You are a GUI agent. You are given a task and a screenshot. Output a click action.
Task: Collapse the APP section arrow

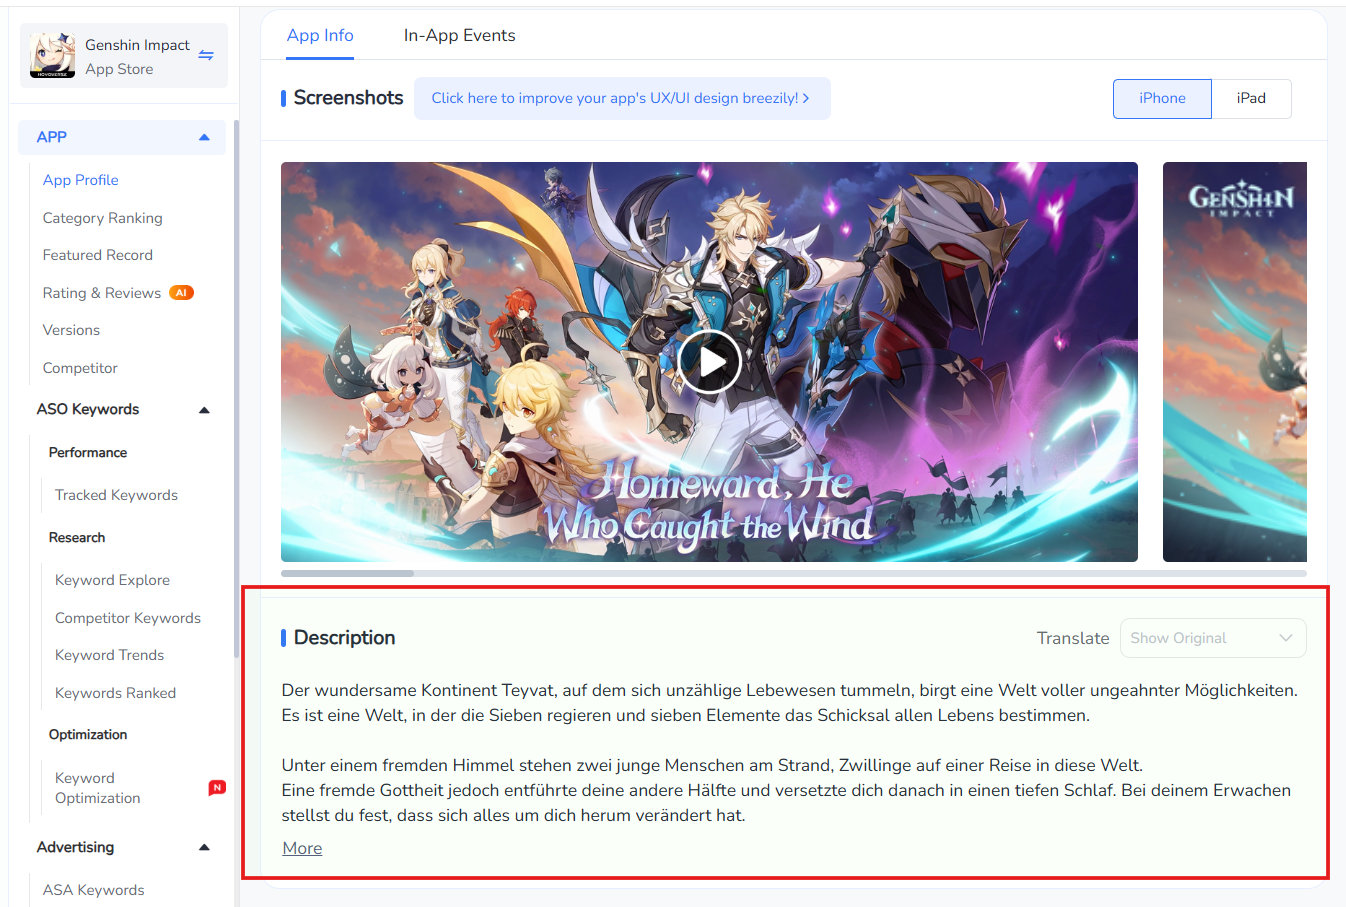tap(204, 138)
